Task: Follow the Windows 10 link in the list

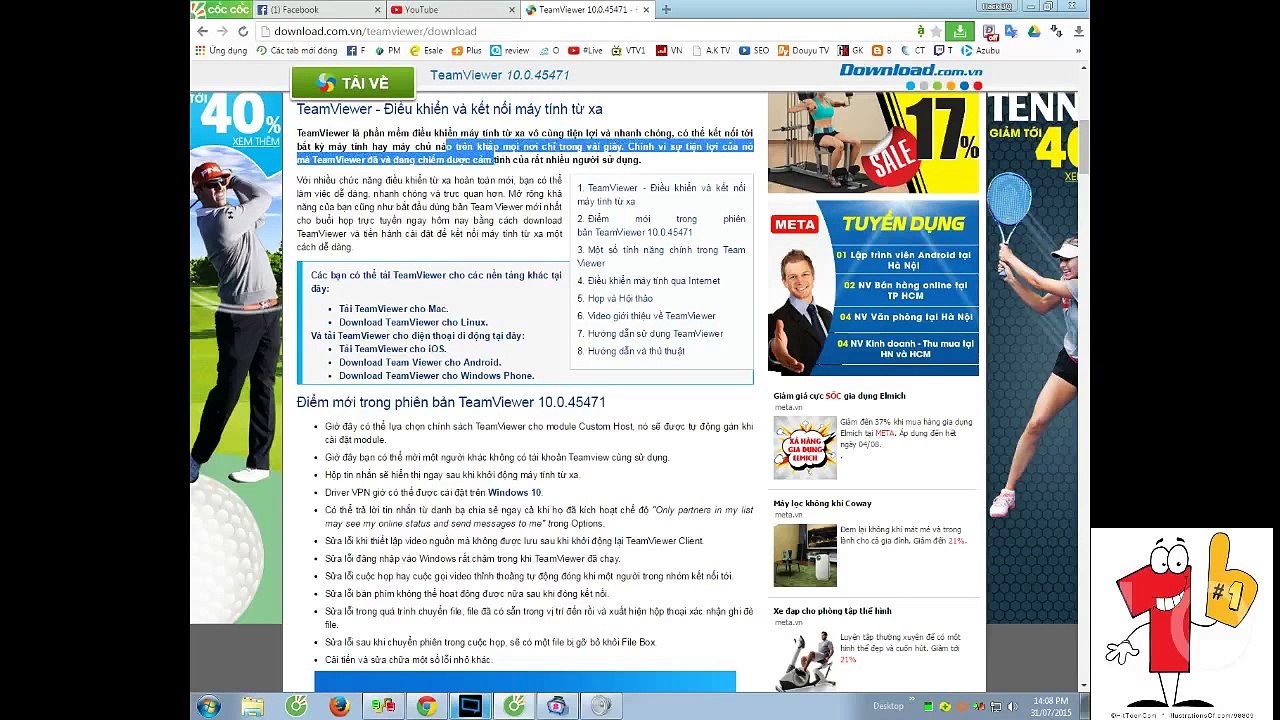Action: [514, 493]
